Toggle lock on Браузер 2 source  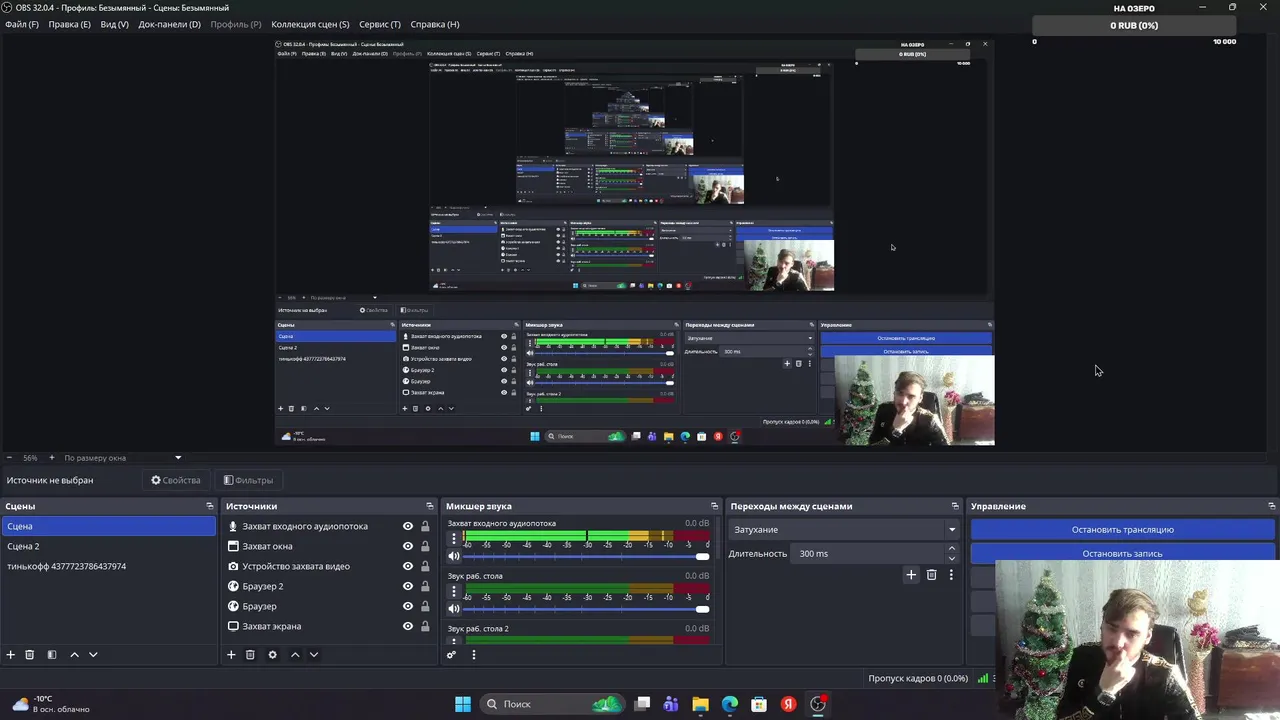(425, 586)
